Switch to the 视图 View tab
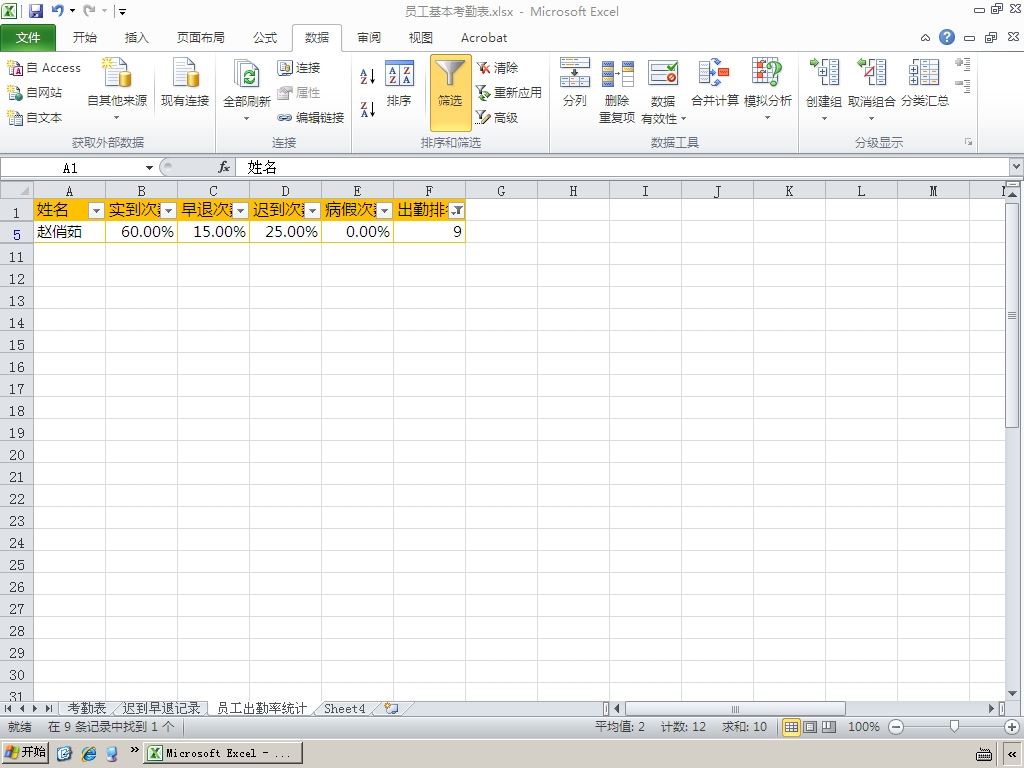Image resolution: width=1024 pixels, height=768 pixels. coord(421,38)
